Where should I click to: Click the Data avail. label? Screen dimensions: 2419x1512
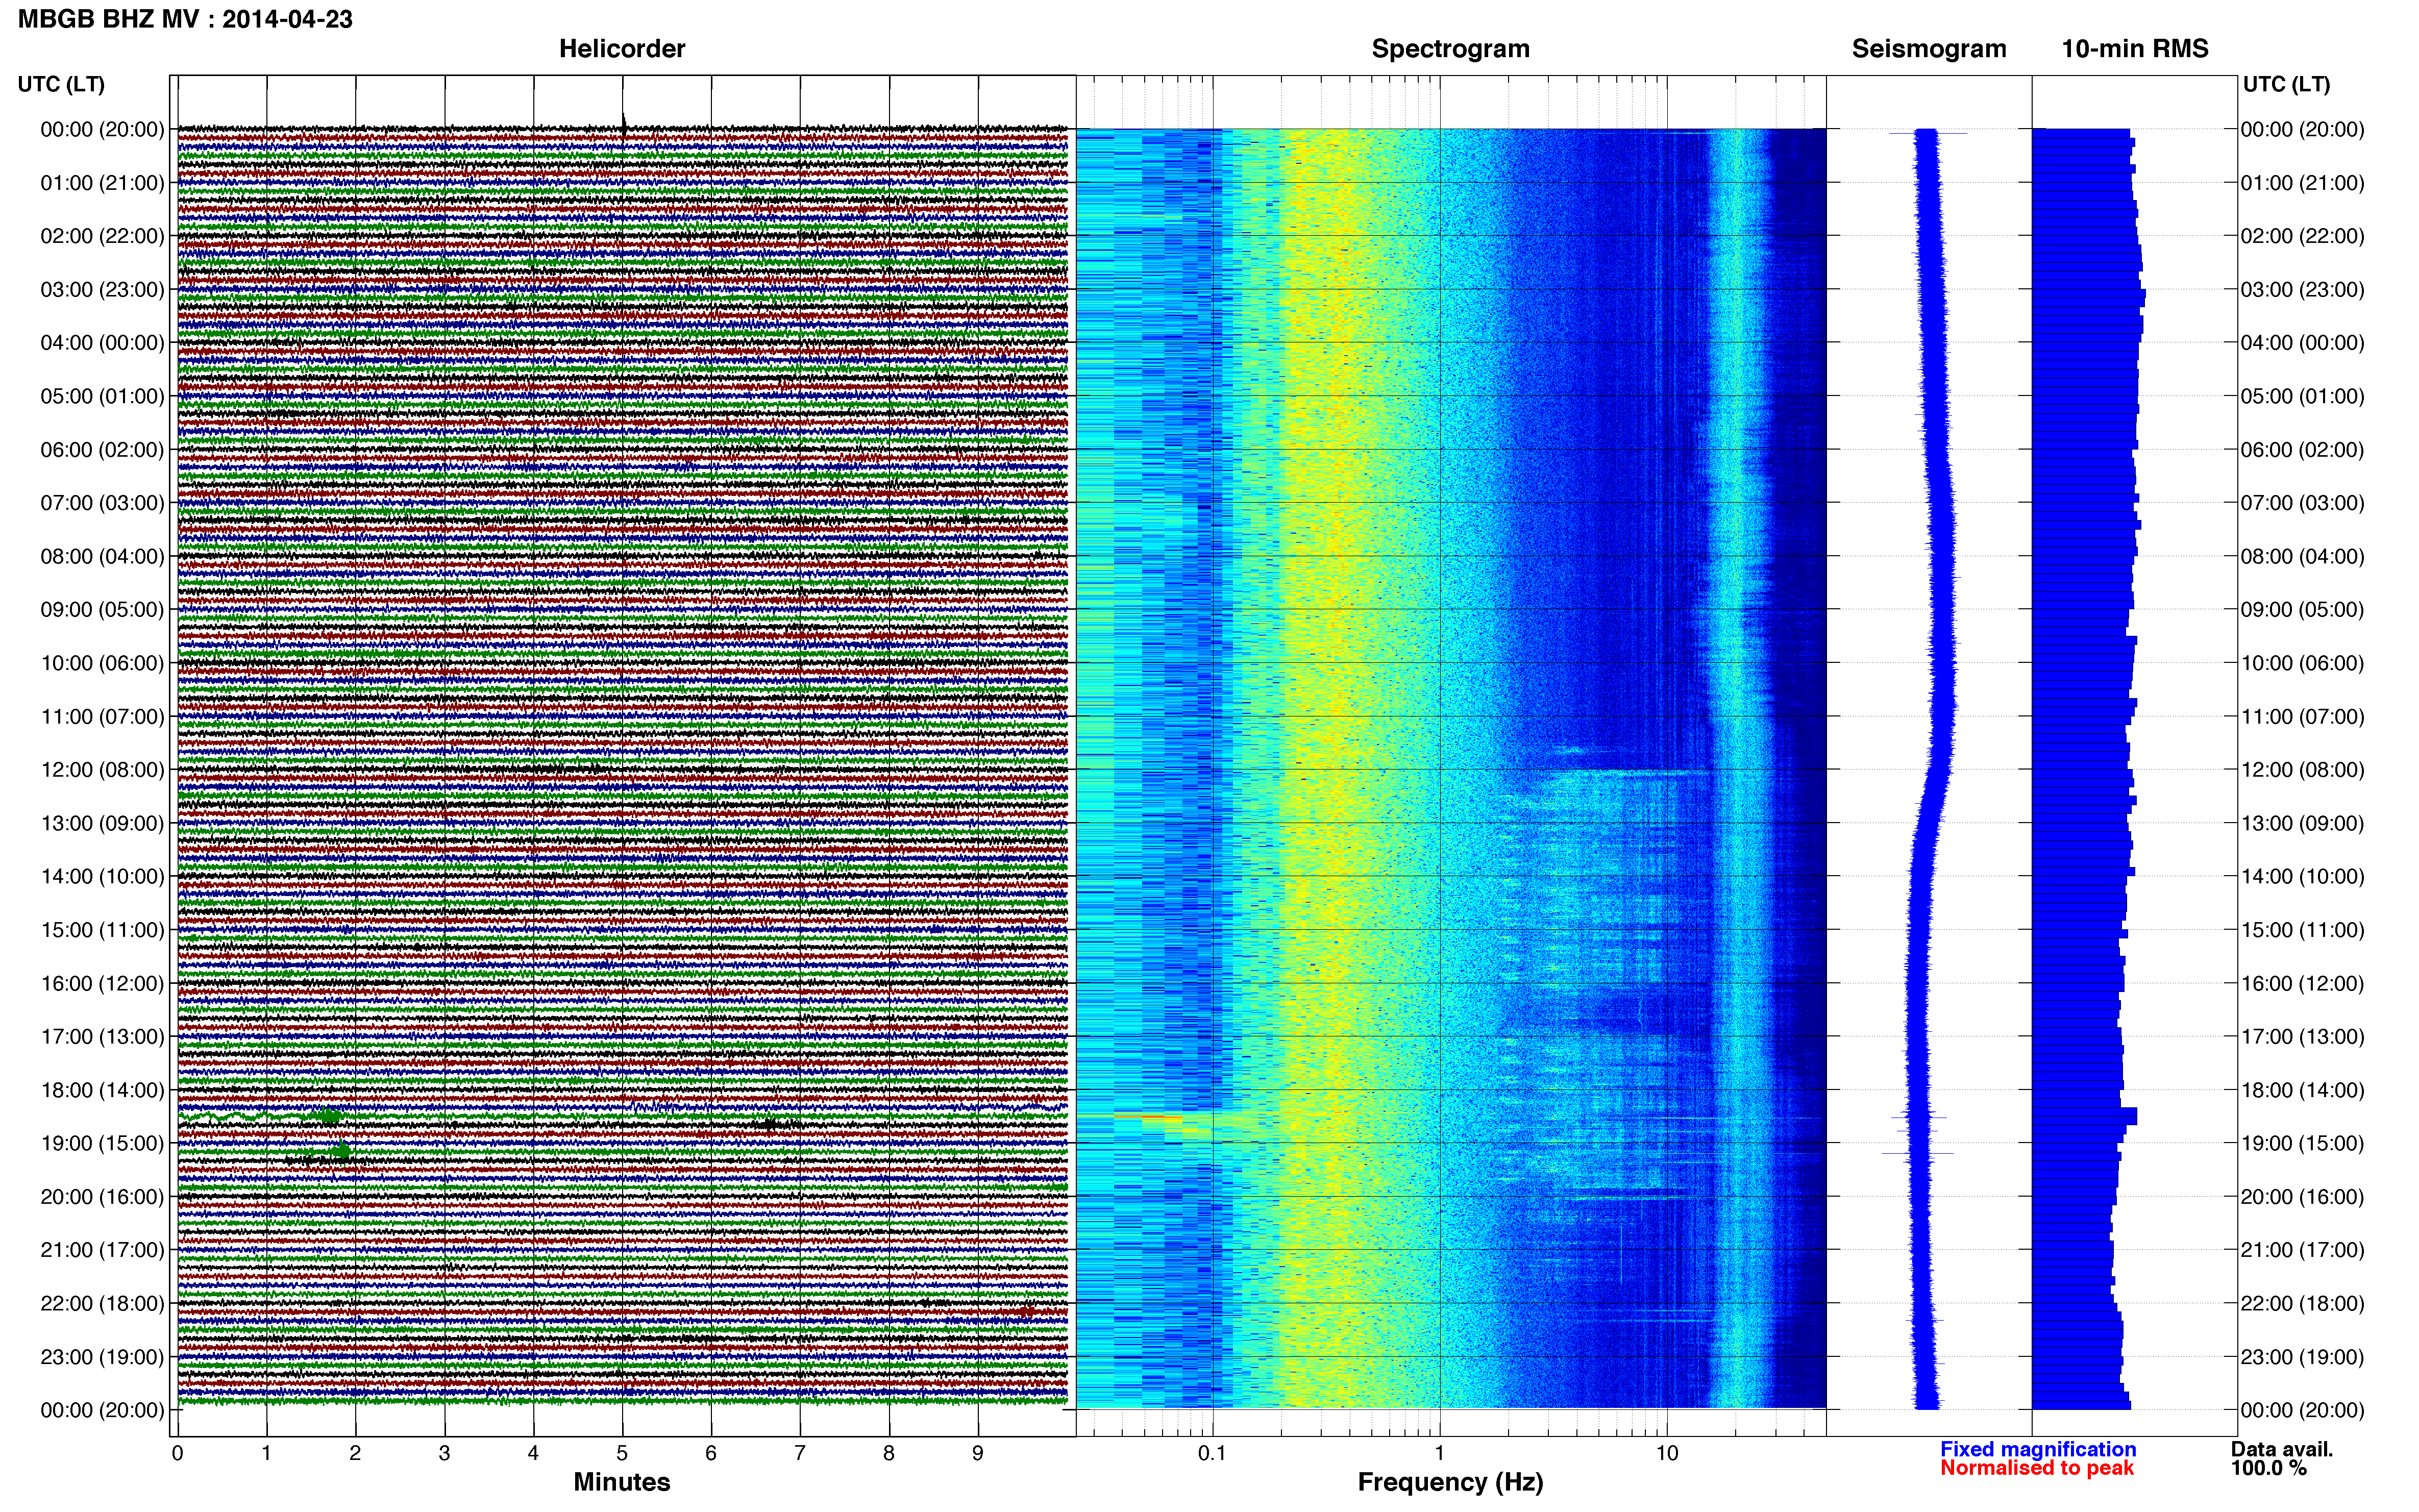click(x=2282, y=1449)
